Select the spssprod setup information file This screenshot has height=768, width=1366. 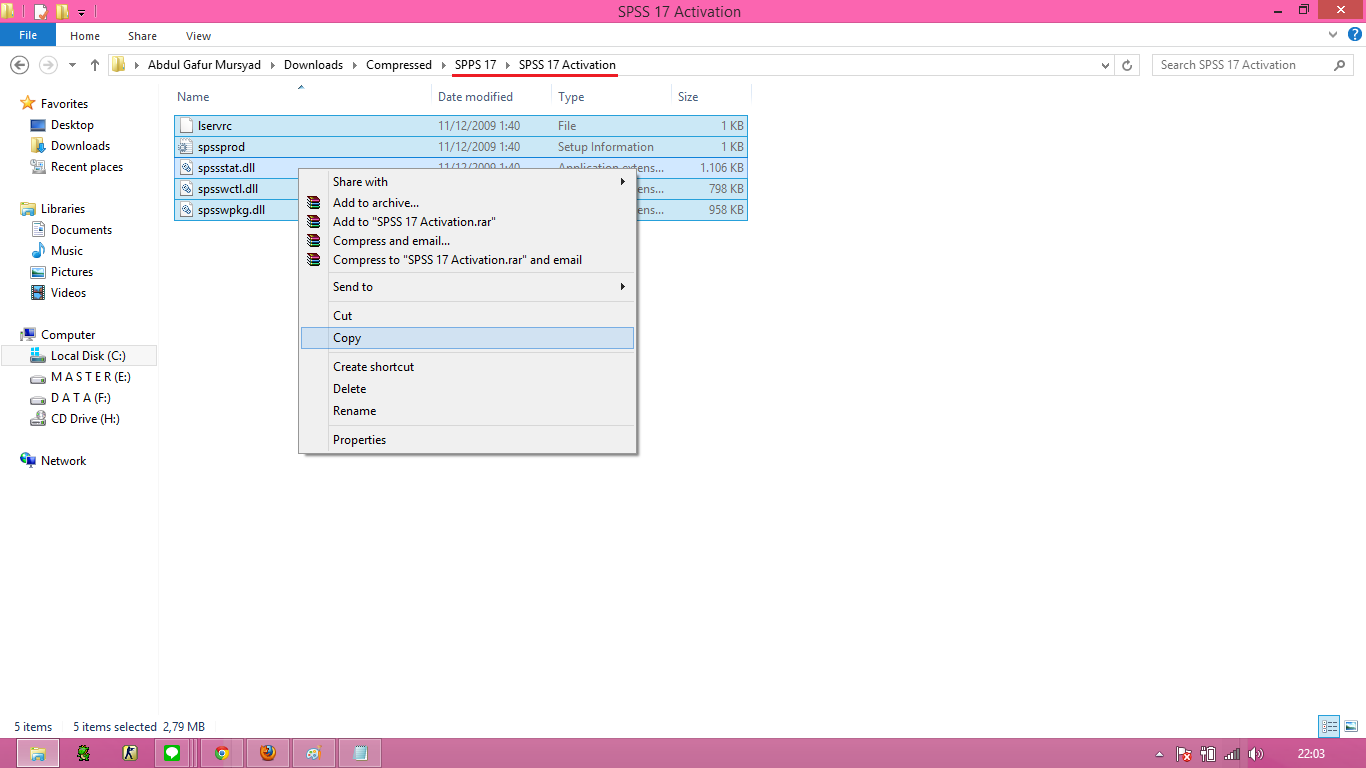point(461,147)
